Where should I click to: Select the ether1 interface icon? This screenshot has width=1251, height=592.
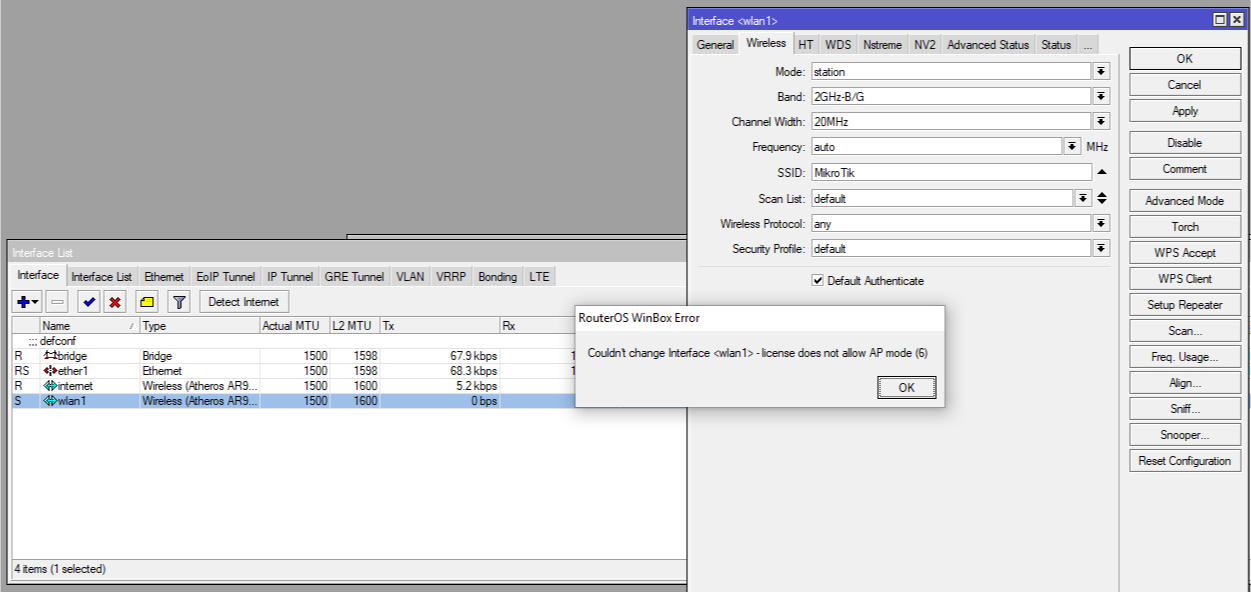pyautogui.click(x=50, y=371)
